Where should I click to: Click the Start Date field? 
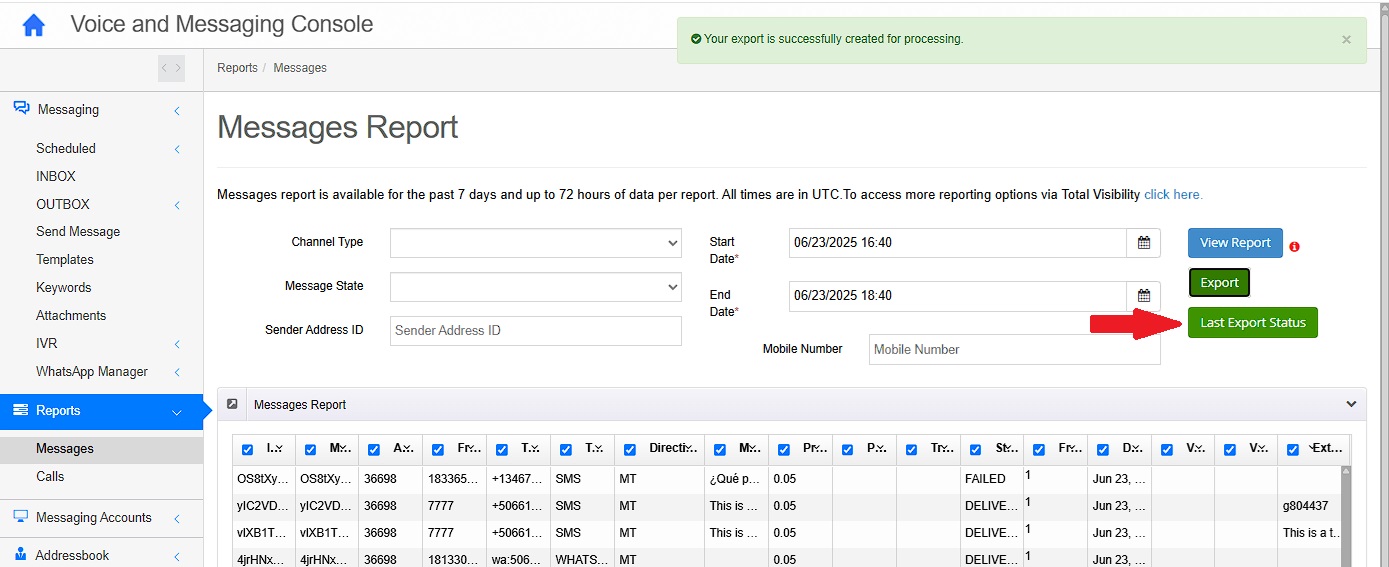pos(958,243)
